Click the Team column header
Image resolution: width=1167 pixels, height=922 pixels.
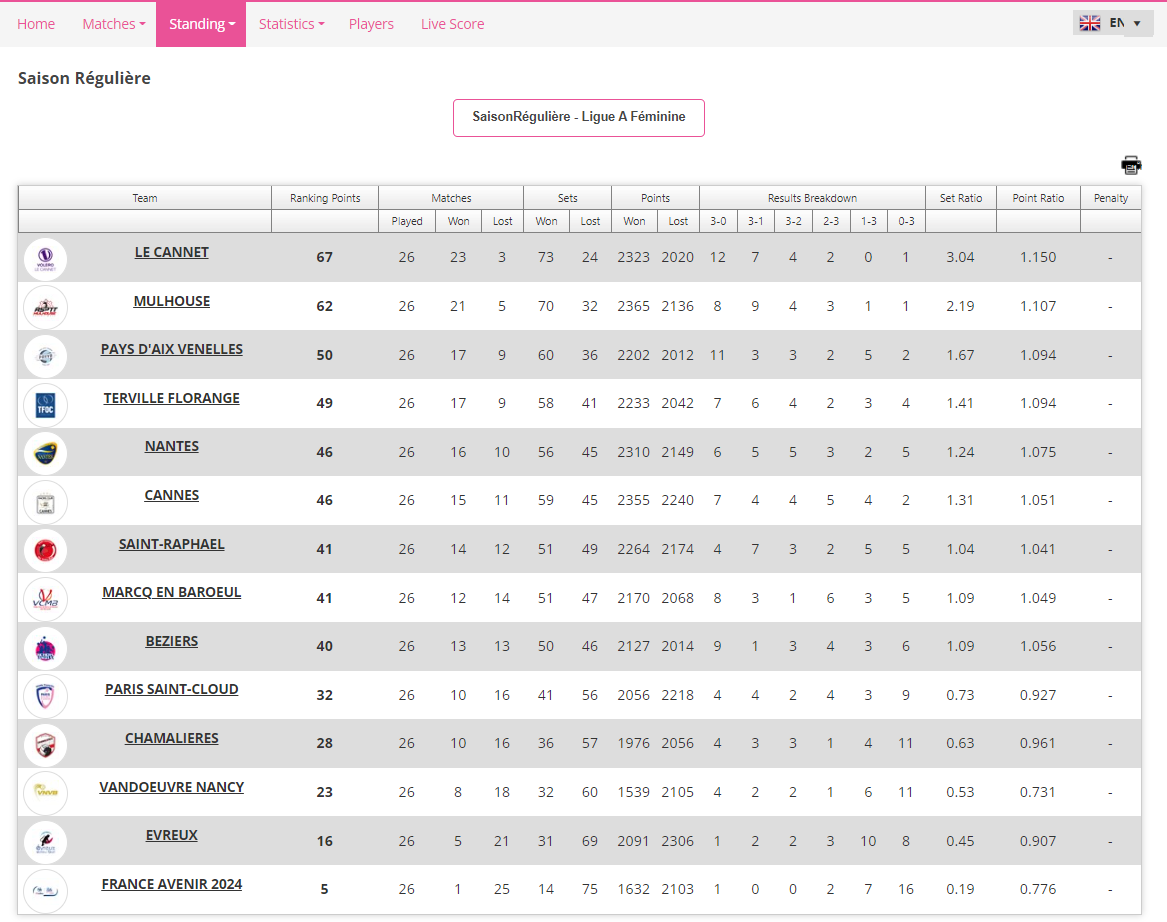click(x=145, y=198)
